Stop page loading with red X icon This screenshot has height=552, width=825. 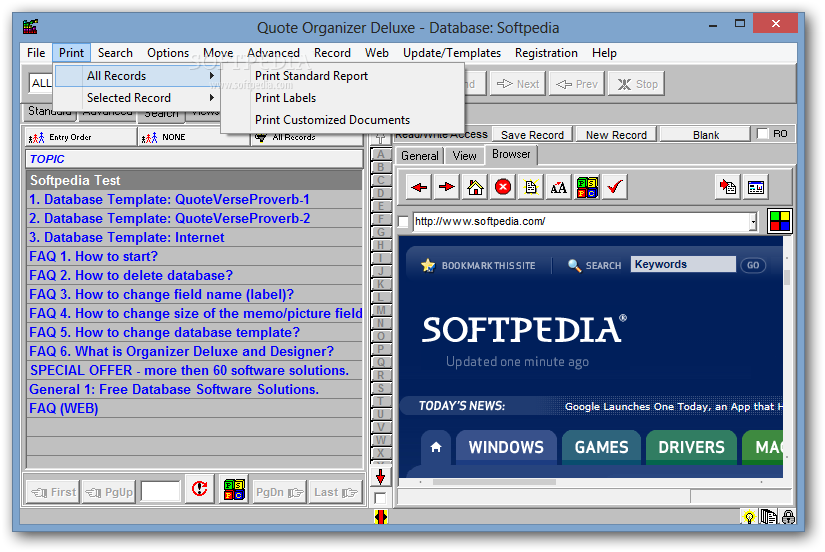503,187
